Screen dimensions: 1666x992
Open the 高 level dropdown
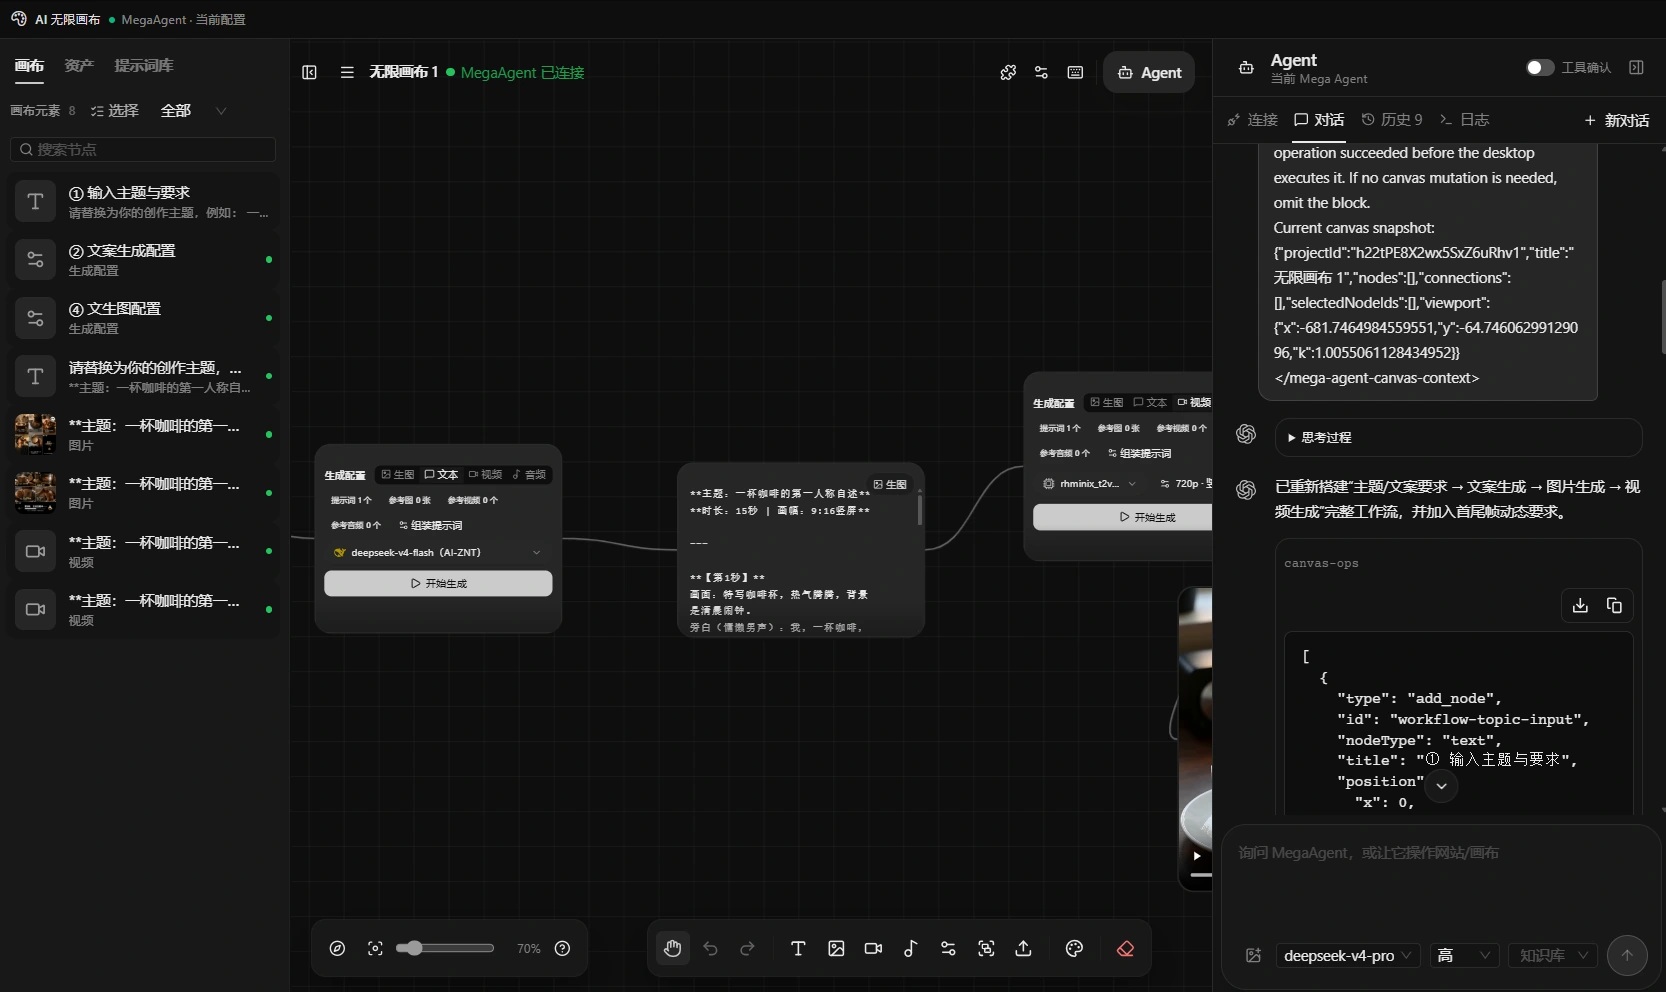point(1464,955)
